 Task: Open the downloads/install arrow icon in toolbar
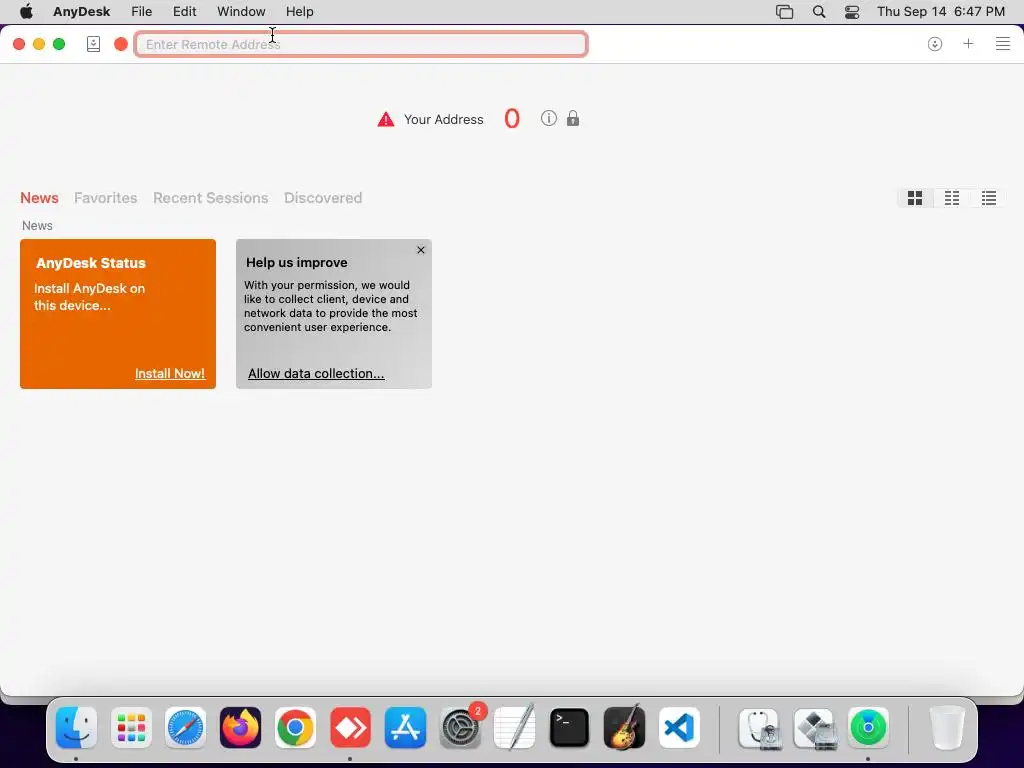pyautogui.click(x=935, y=44)
